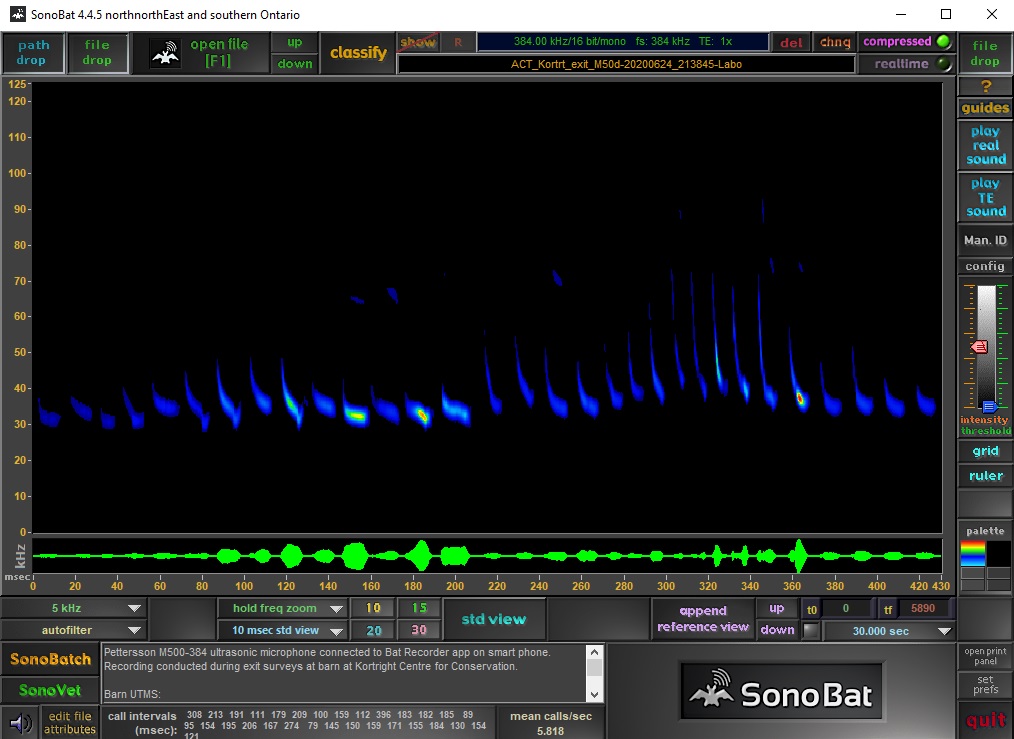Click the R button beside show
The image size is (1014, 739).
coord(458,43)
